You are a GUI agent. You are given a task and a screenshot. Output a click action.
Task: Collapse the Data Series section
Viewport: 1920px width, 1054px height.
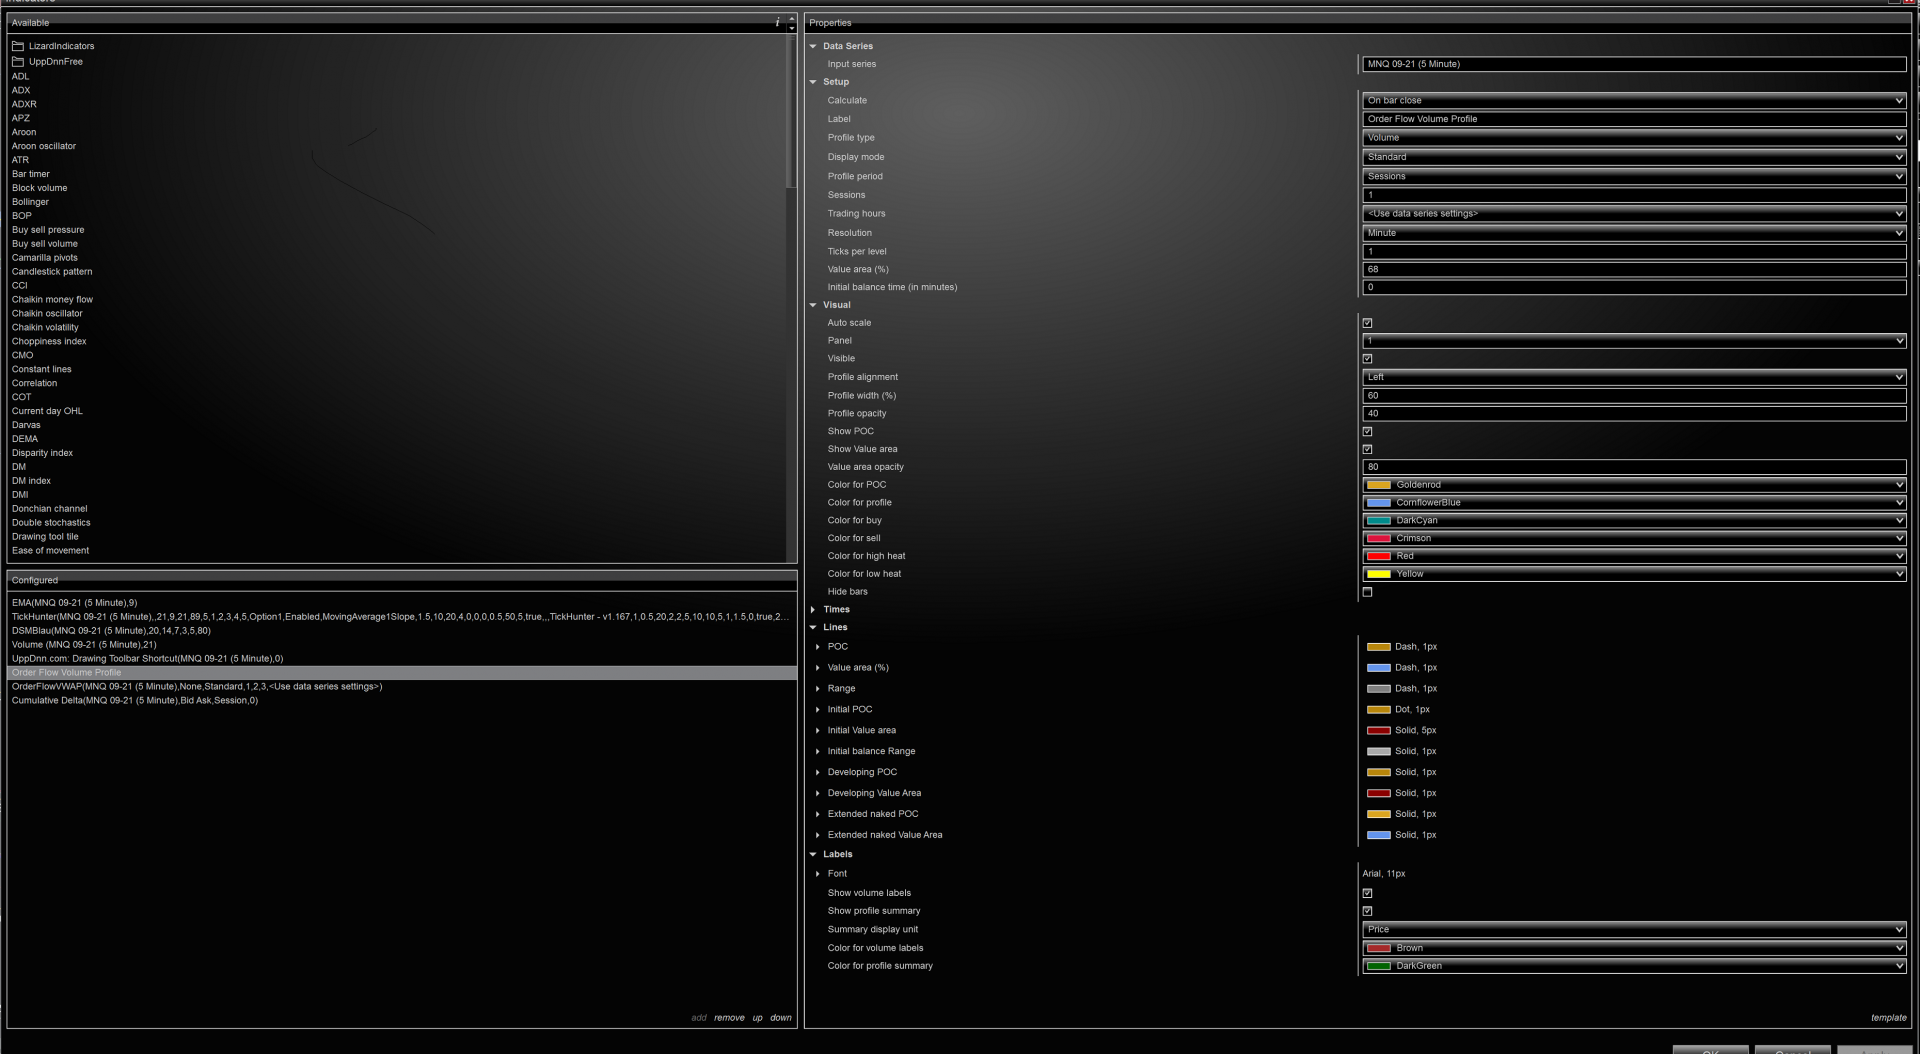pos(813,46)
